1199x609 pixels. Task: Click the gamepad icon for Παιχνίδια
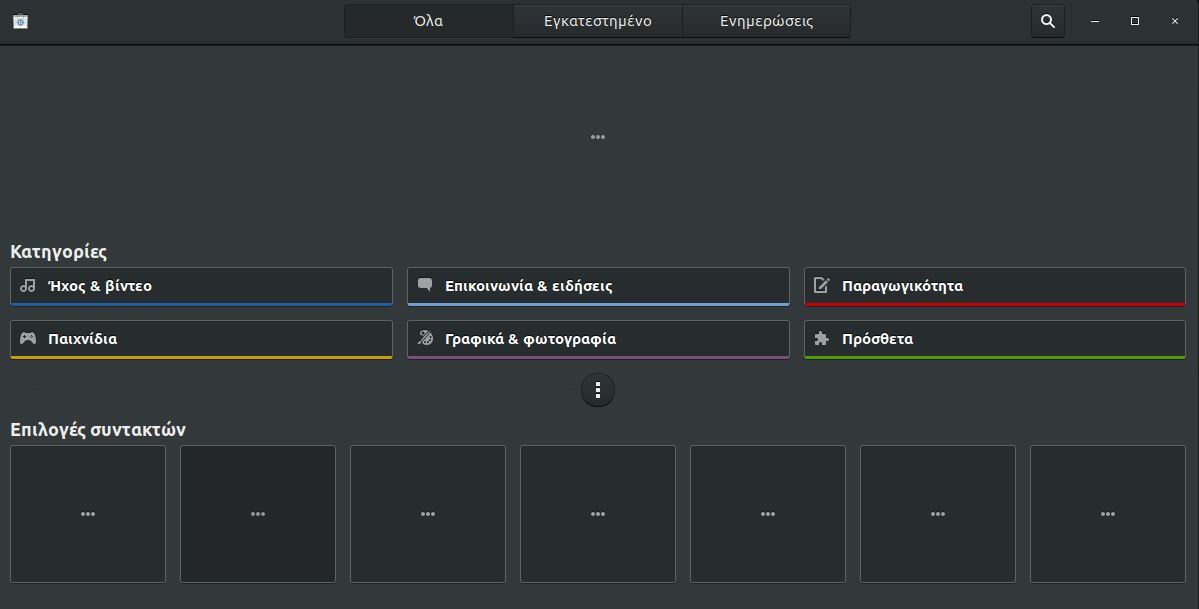tap(28, 339)
